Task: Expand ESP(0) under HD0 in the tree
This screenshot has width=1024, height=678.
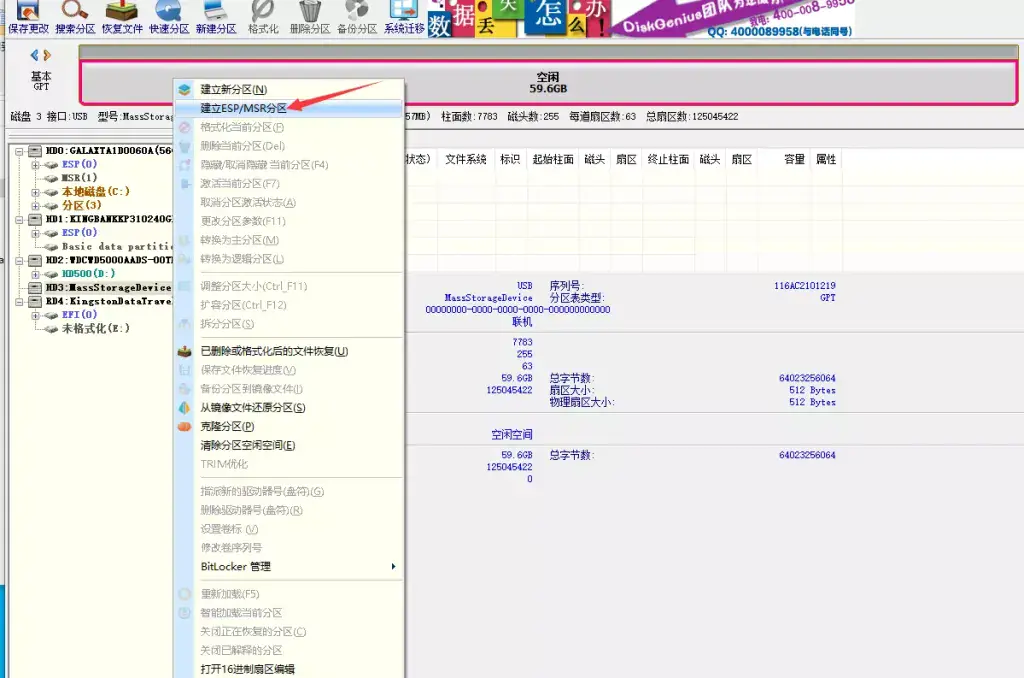Action: click(35, 165)
